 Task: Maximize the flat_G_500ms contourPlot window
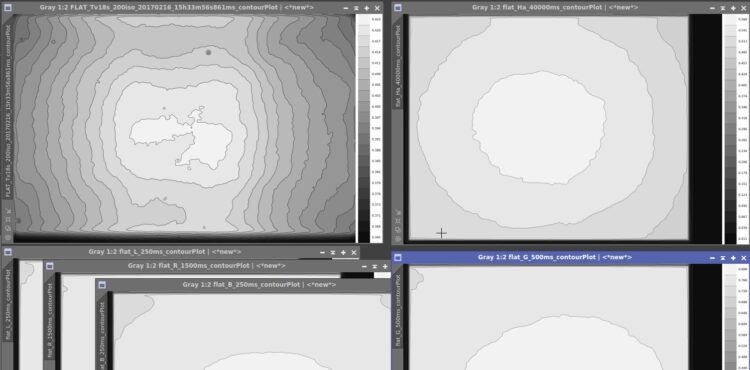(x=733, y=258)
